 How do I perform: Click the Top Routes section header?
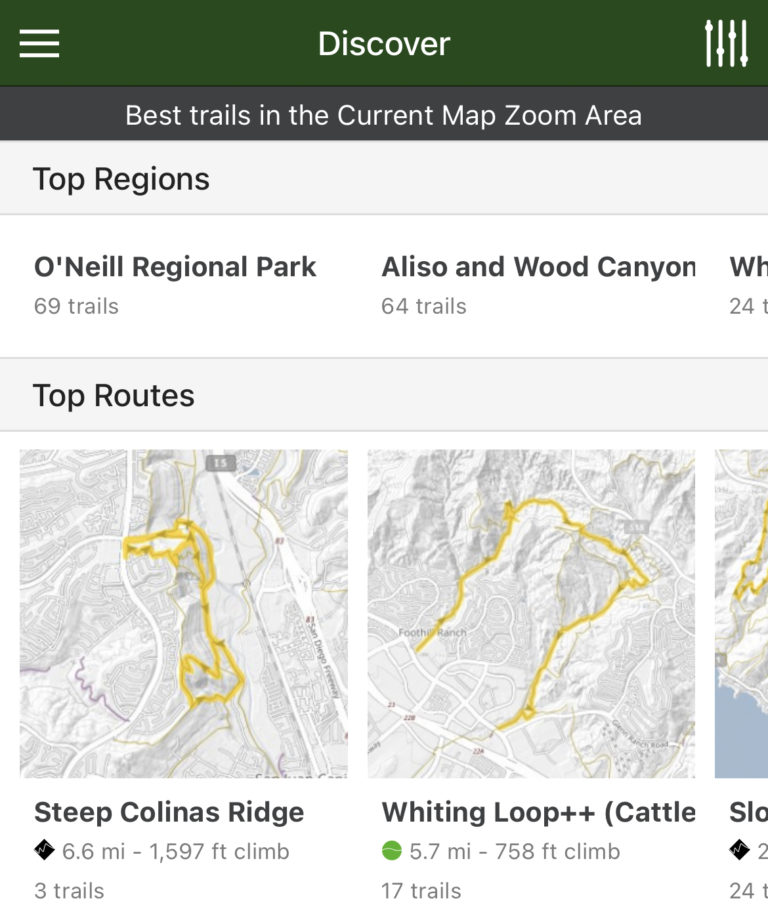(x=114, y=395)
